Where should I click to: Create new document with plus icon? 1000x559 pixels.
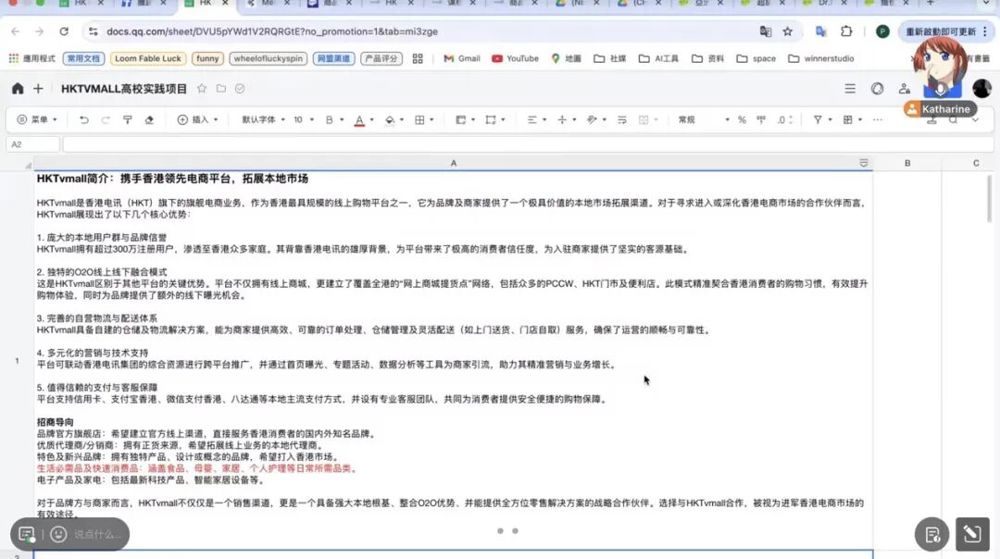(x=38, y=89)
